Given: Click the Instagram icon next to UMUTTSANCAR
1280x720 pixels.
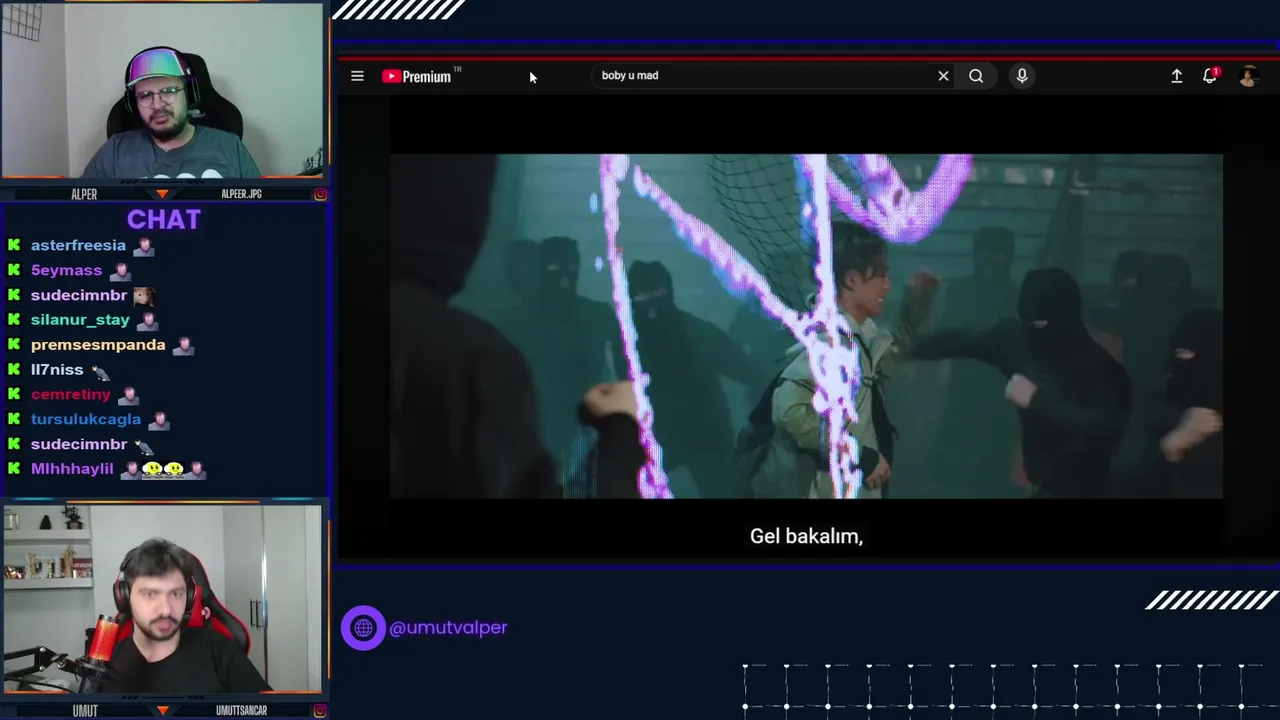Looking at the screenshot, I should [320, 711].
